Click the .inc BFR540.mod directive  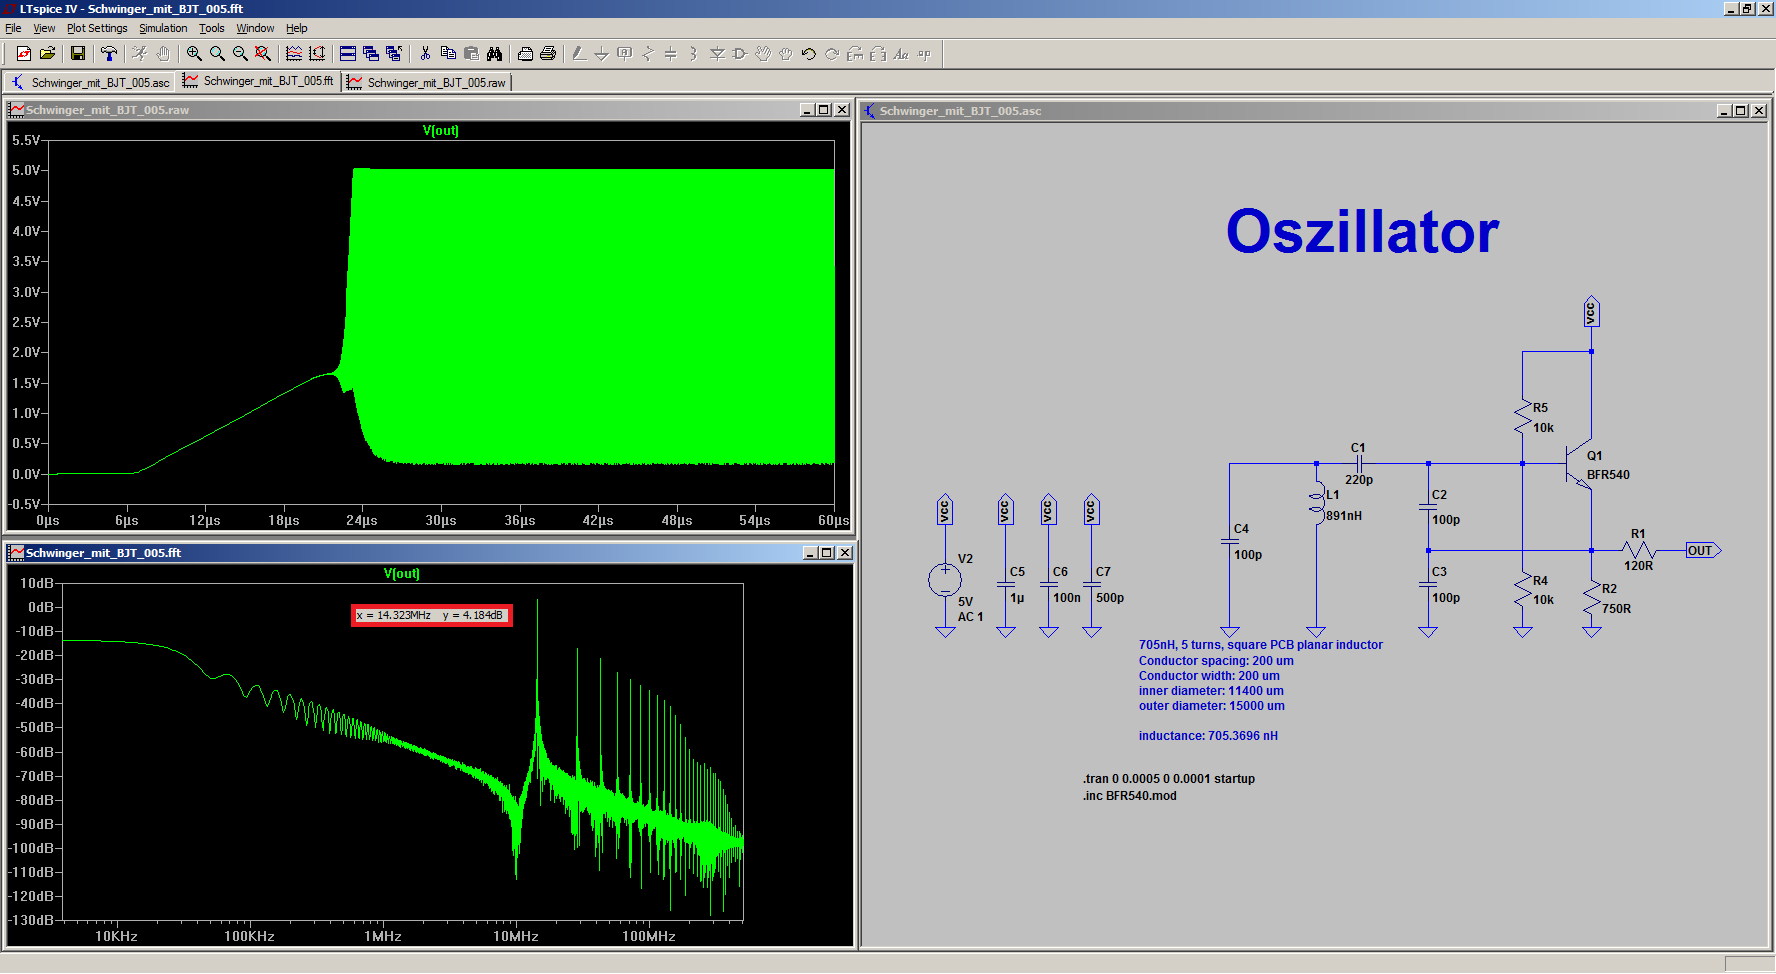1130,796
